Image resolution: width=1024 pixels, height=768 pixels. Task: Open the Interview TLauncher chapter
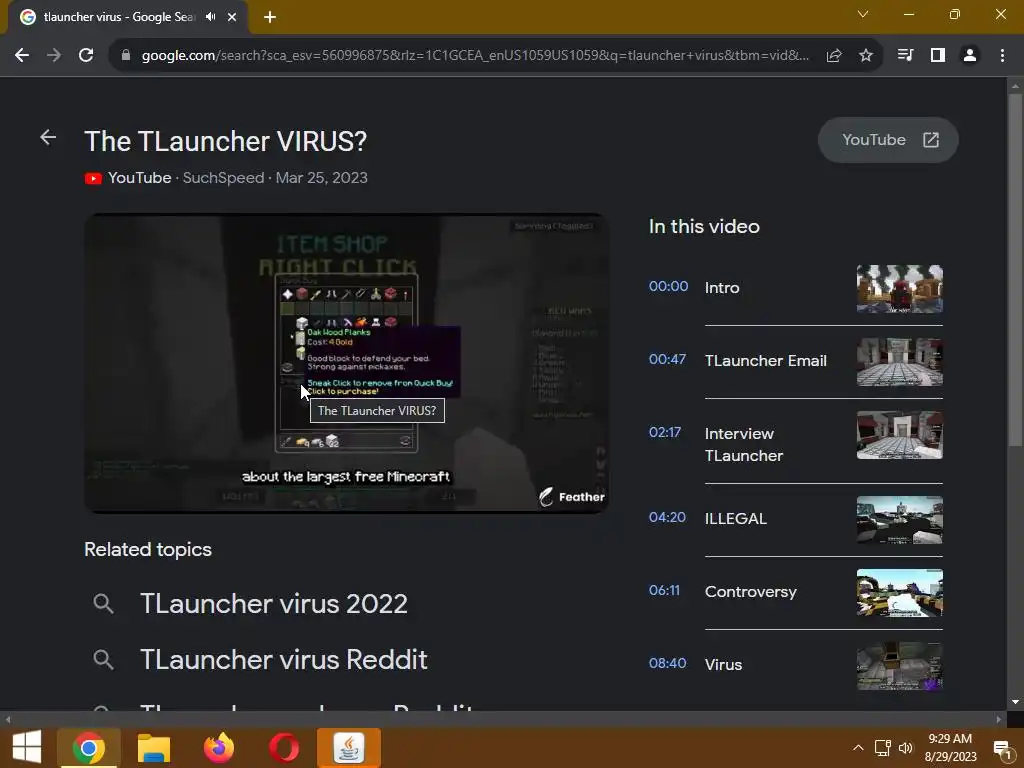click(x=744, y=444)
